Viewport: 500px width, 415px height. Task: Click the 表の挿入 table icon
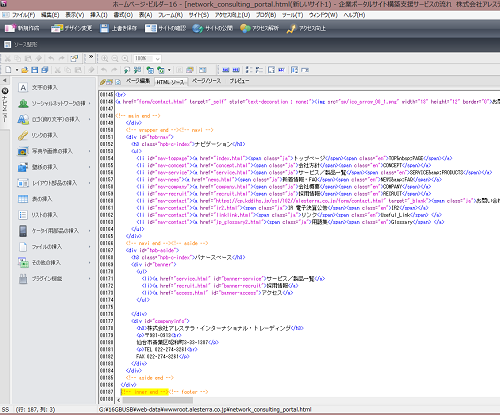(23, 199)
